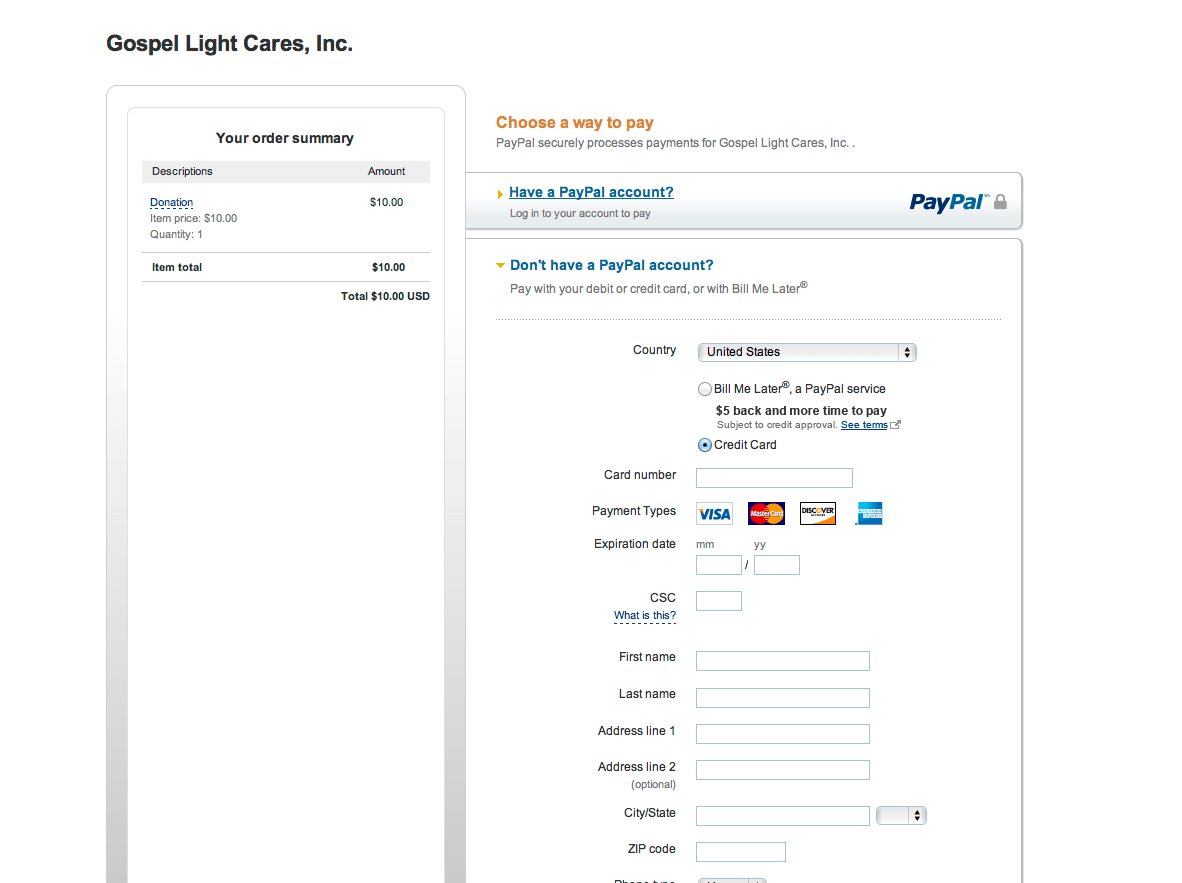Screen dimensions: 1182x883
Task: Click the lock icon next to PayPal
Action: pos(999,201)
